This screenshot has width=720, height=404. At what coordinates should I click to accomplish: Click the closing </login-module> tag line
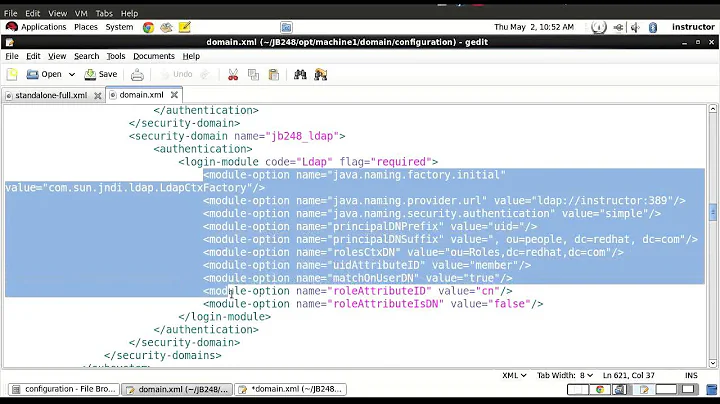tap(225, 317)
